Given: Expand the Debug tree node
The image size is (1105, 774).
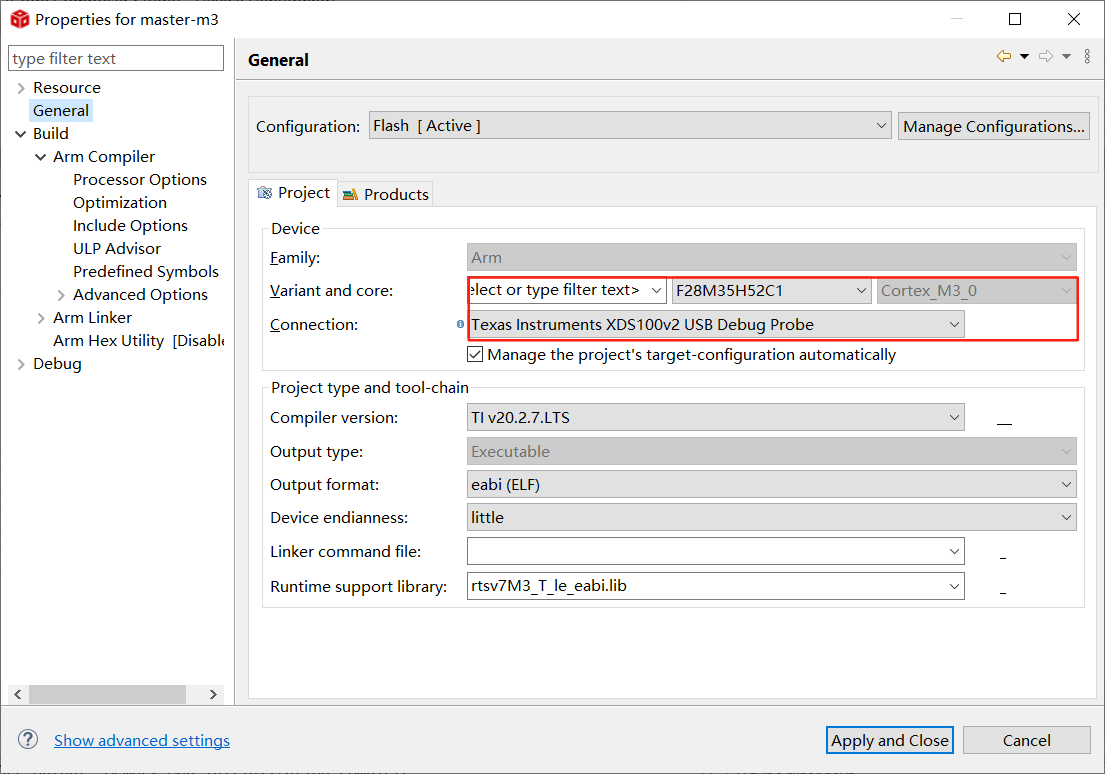Looking at the screenshot, I should pos(22,364).
